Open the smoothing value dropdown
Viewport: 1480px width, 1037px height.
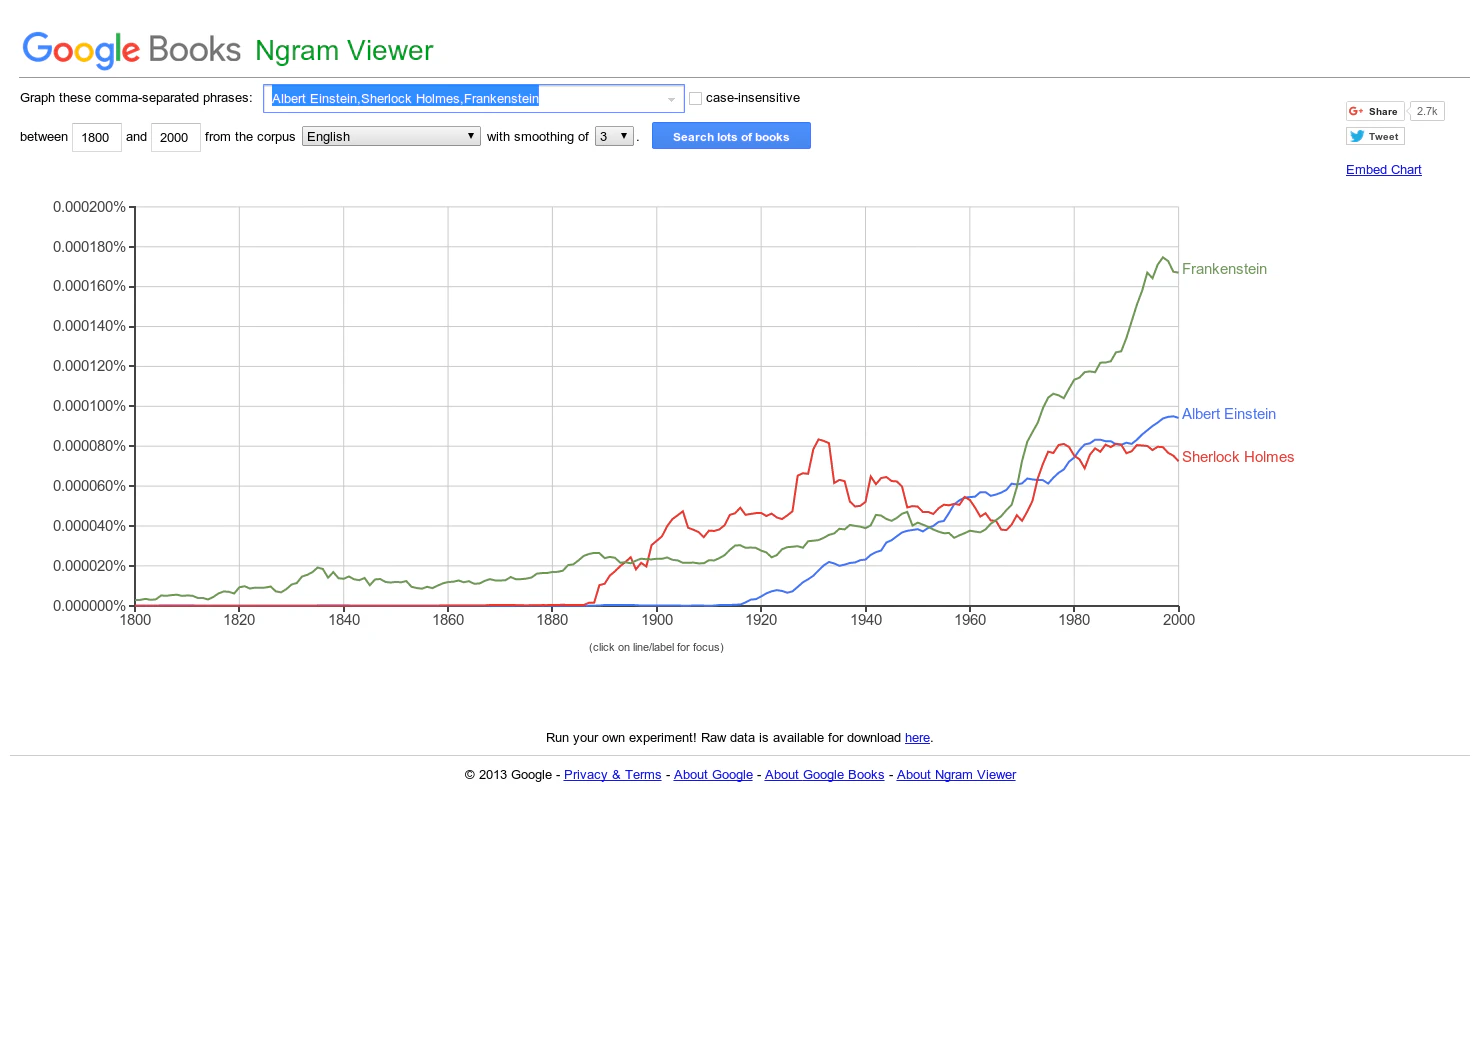click(614, 136)
